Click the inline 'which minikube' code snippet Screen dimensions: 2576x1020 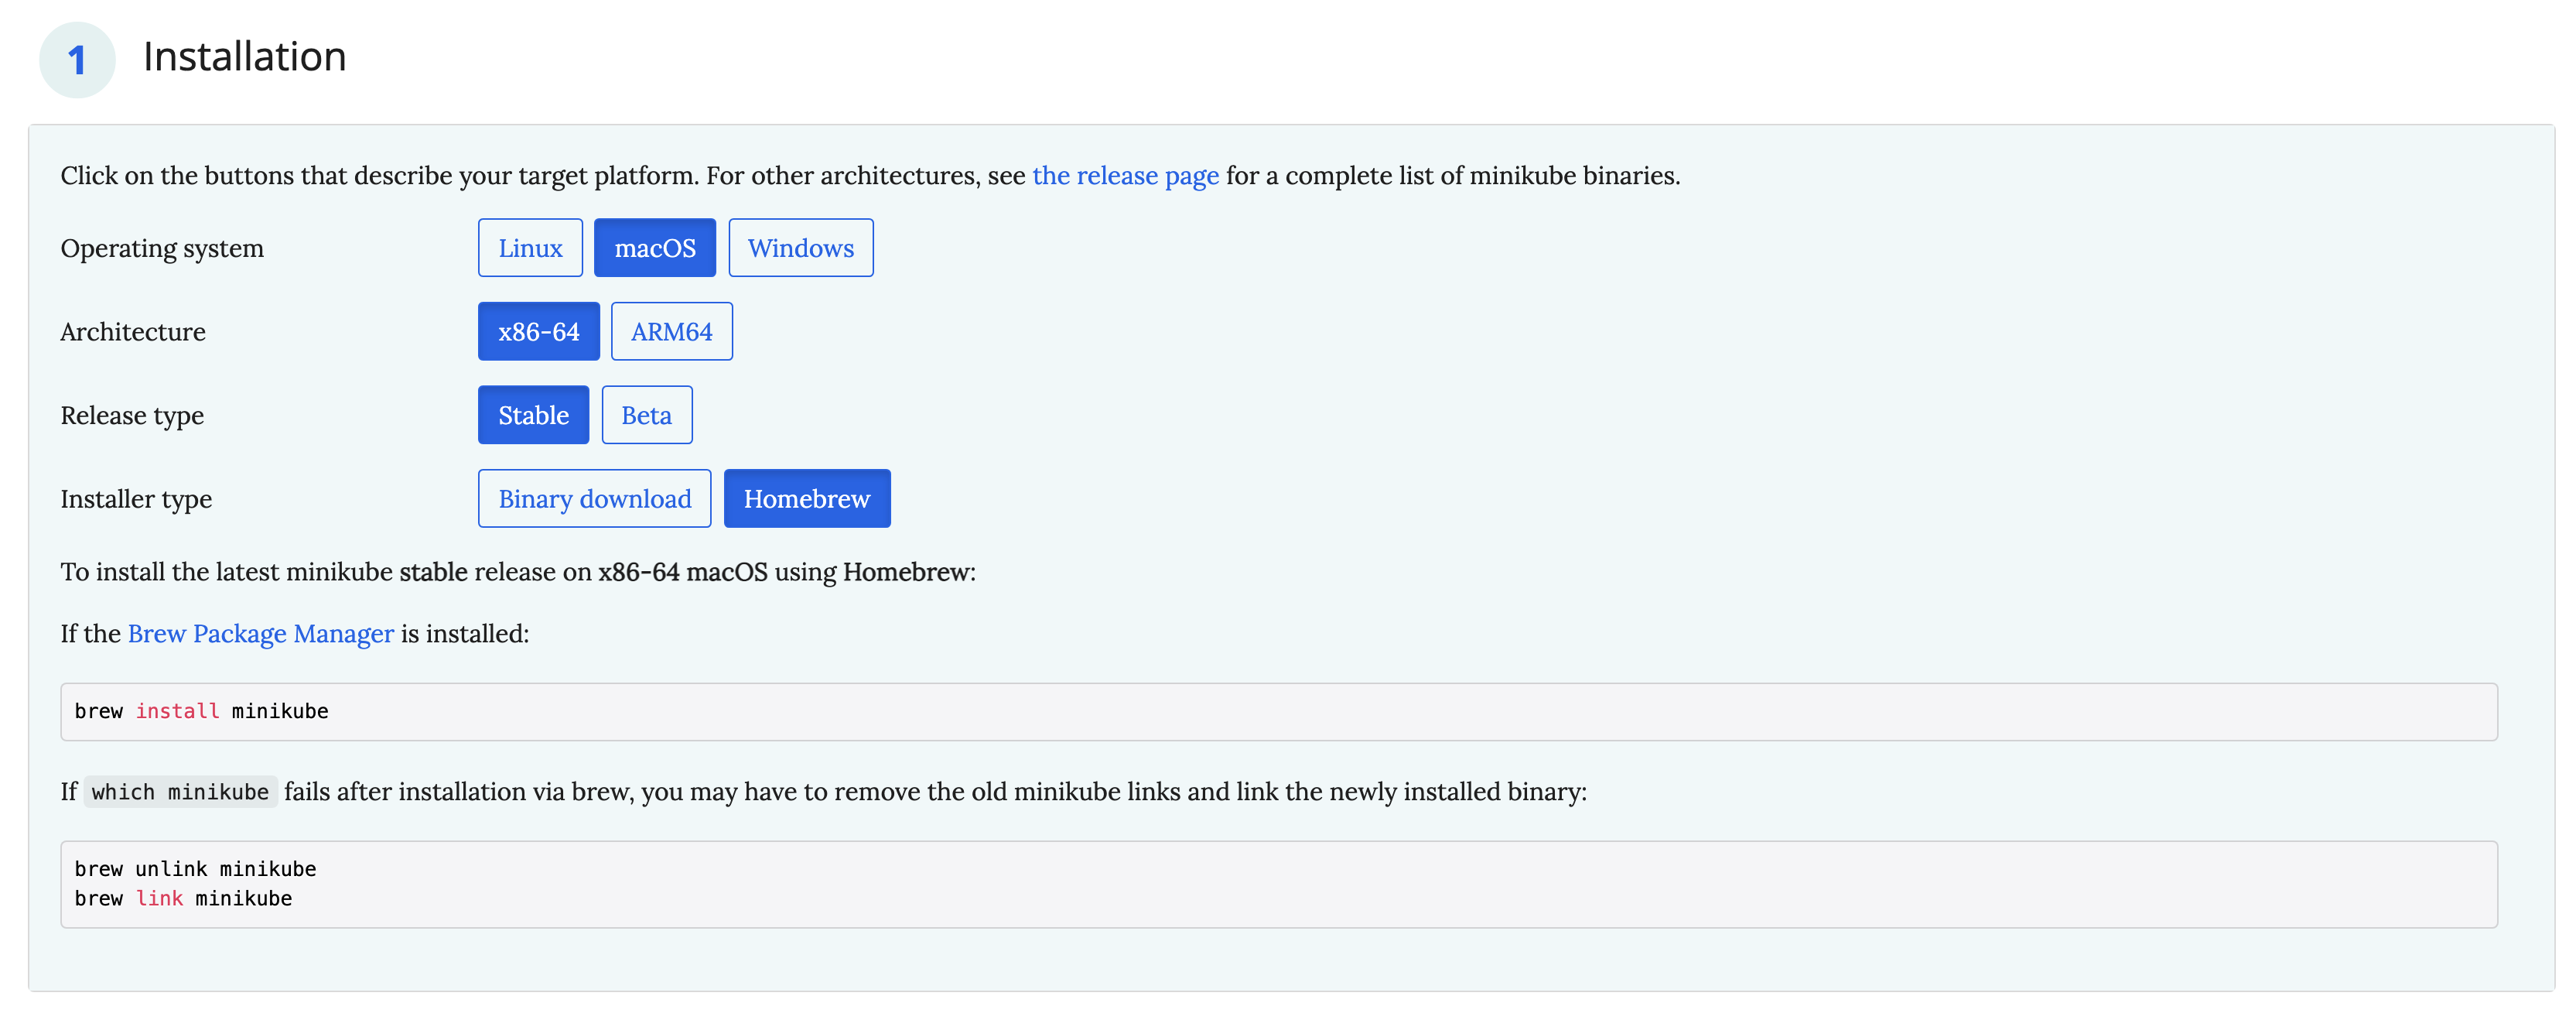click(180, 792)
